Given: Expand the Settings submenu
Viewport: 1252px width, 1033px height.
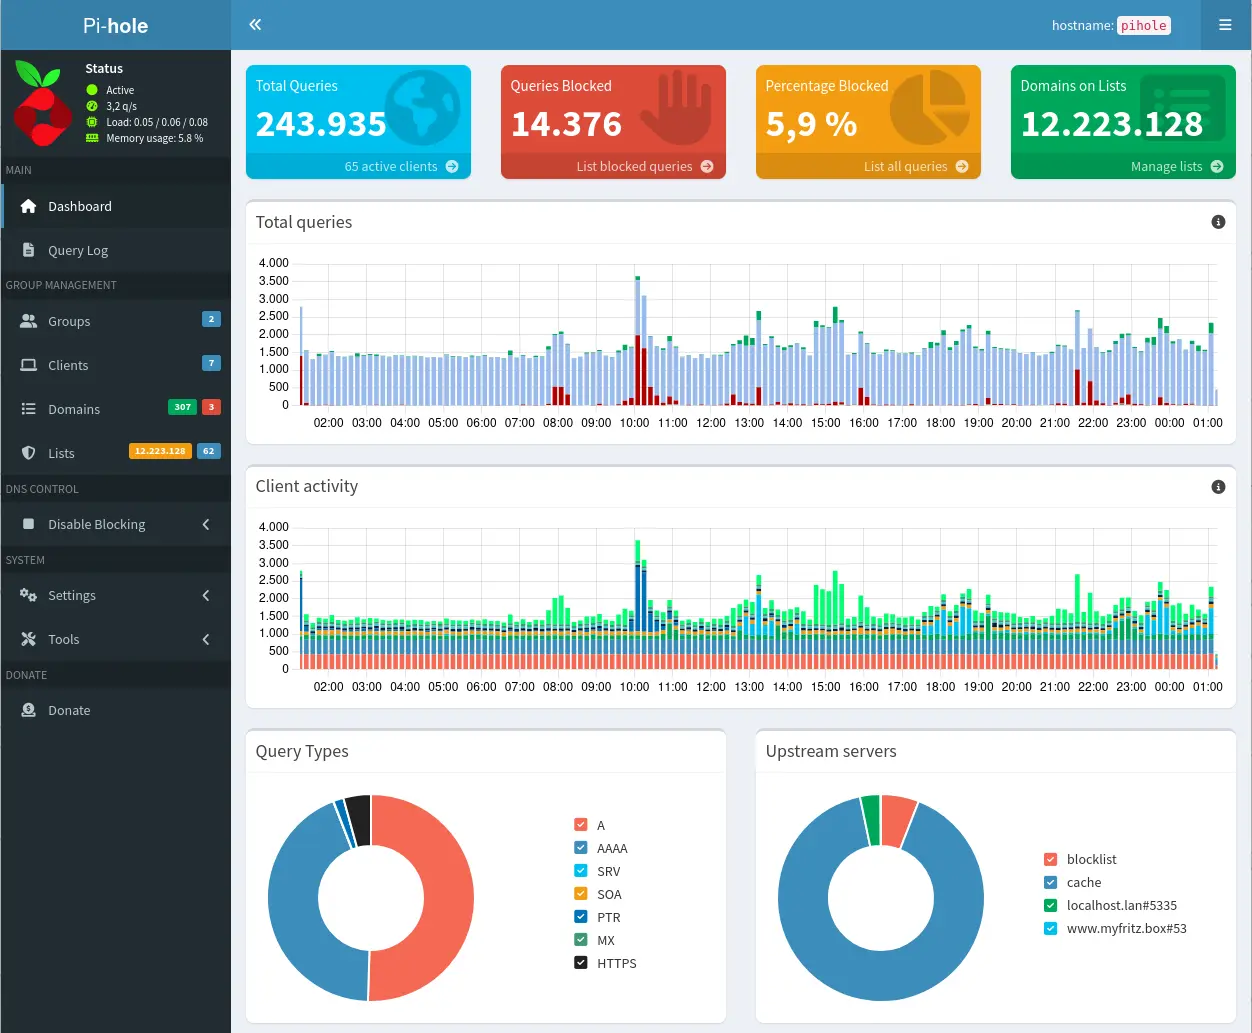Looking at the screenshot, I should pyautogui.click(x=206, y=595).
